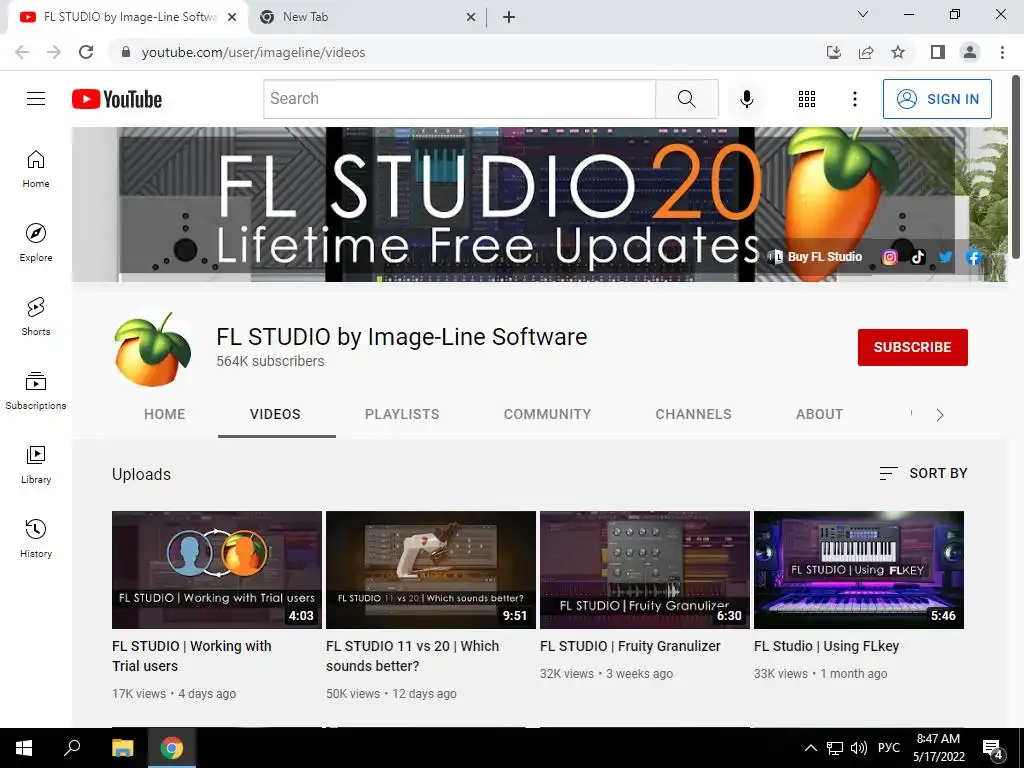Open File Explorer from taskbar
This screenshot has width=1024, height=768.
point(122,748)
